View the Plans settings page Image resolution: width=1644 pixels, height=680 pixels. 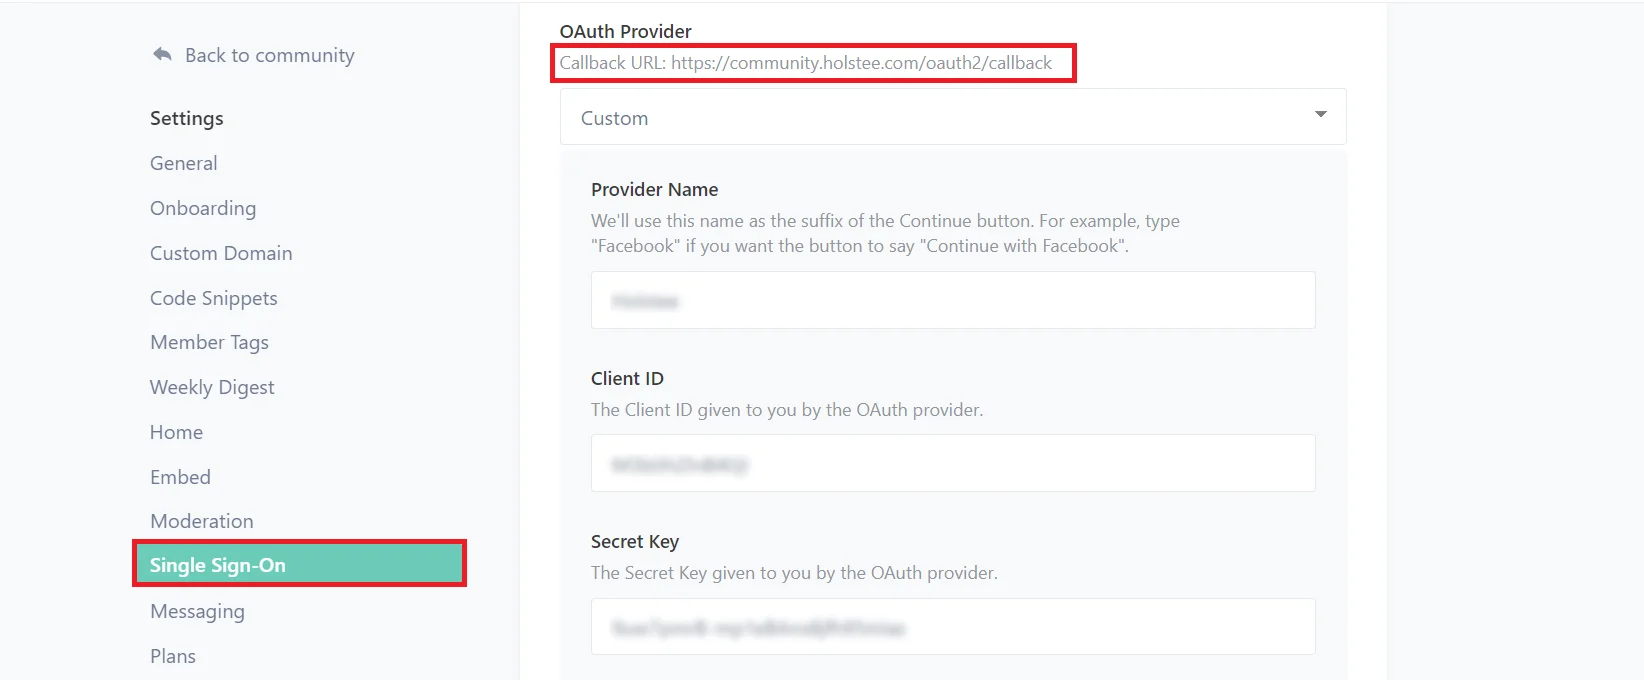[x=172, y=655]
